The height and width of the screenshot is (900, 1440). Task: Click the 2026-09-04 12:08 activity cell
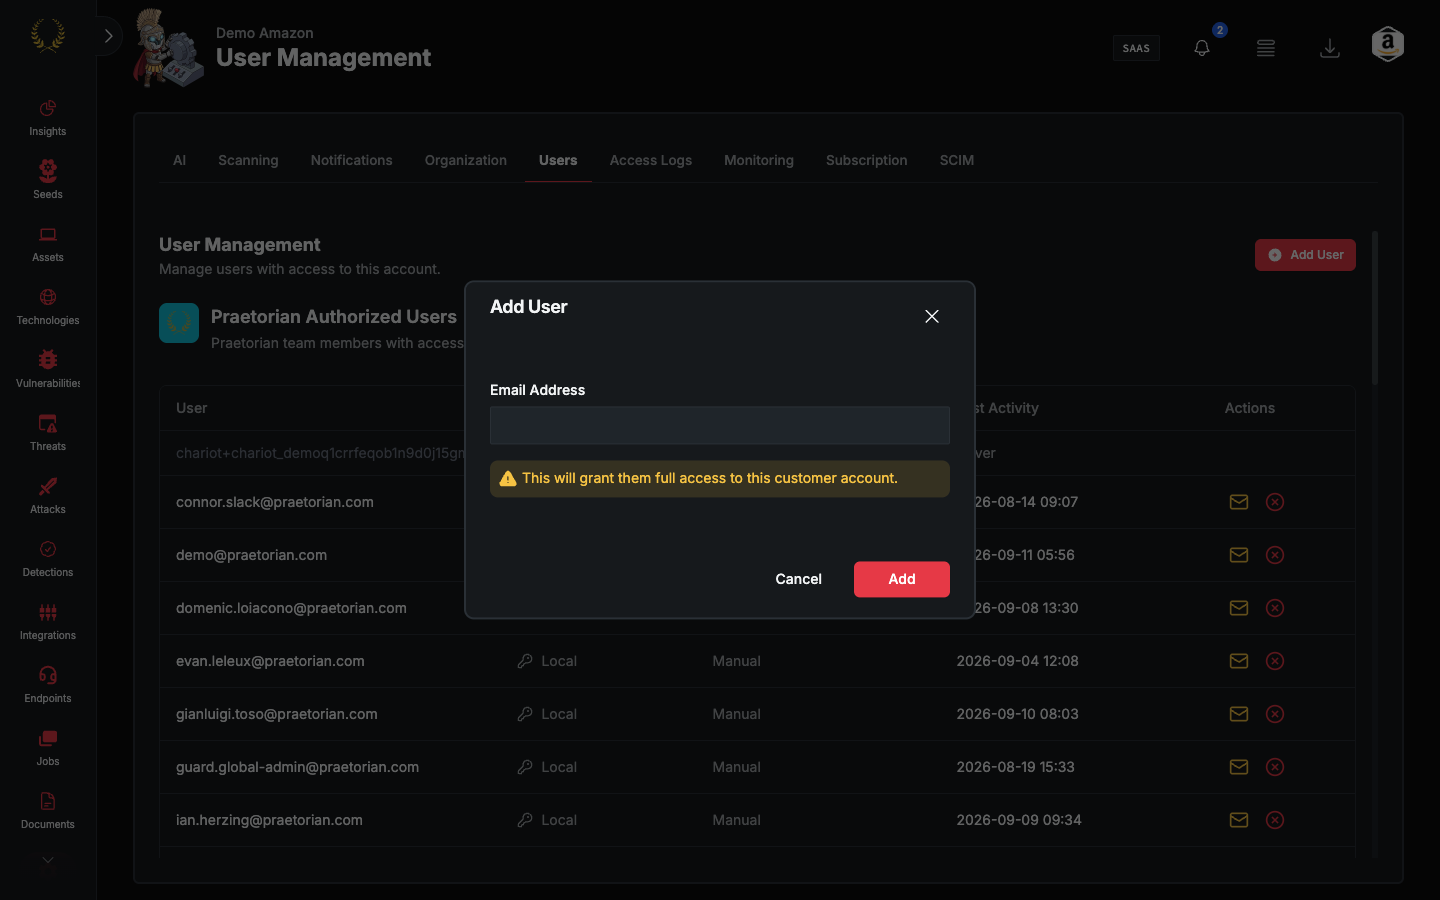point(1018,661)
